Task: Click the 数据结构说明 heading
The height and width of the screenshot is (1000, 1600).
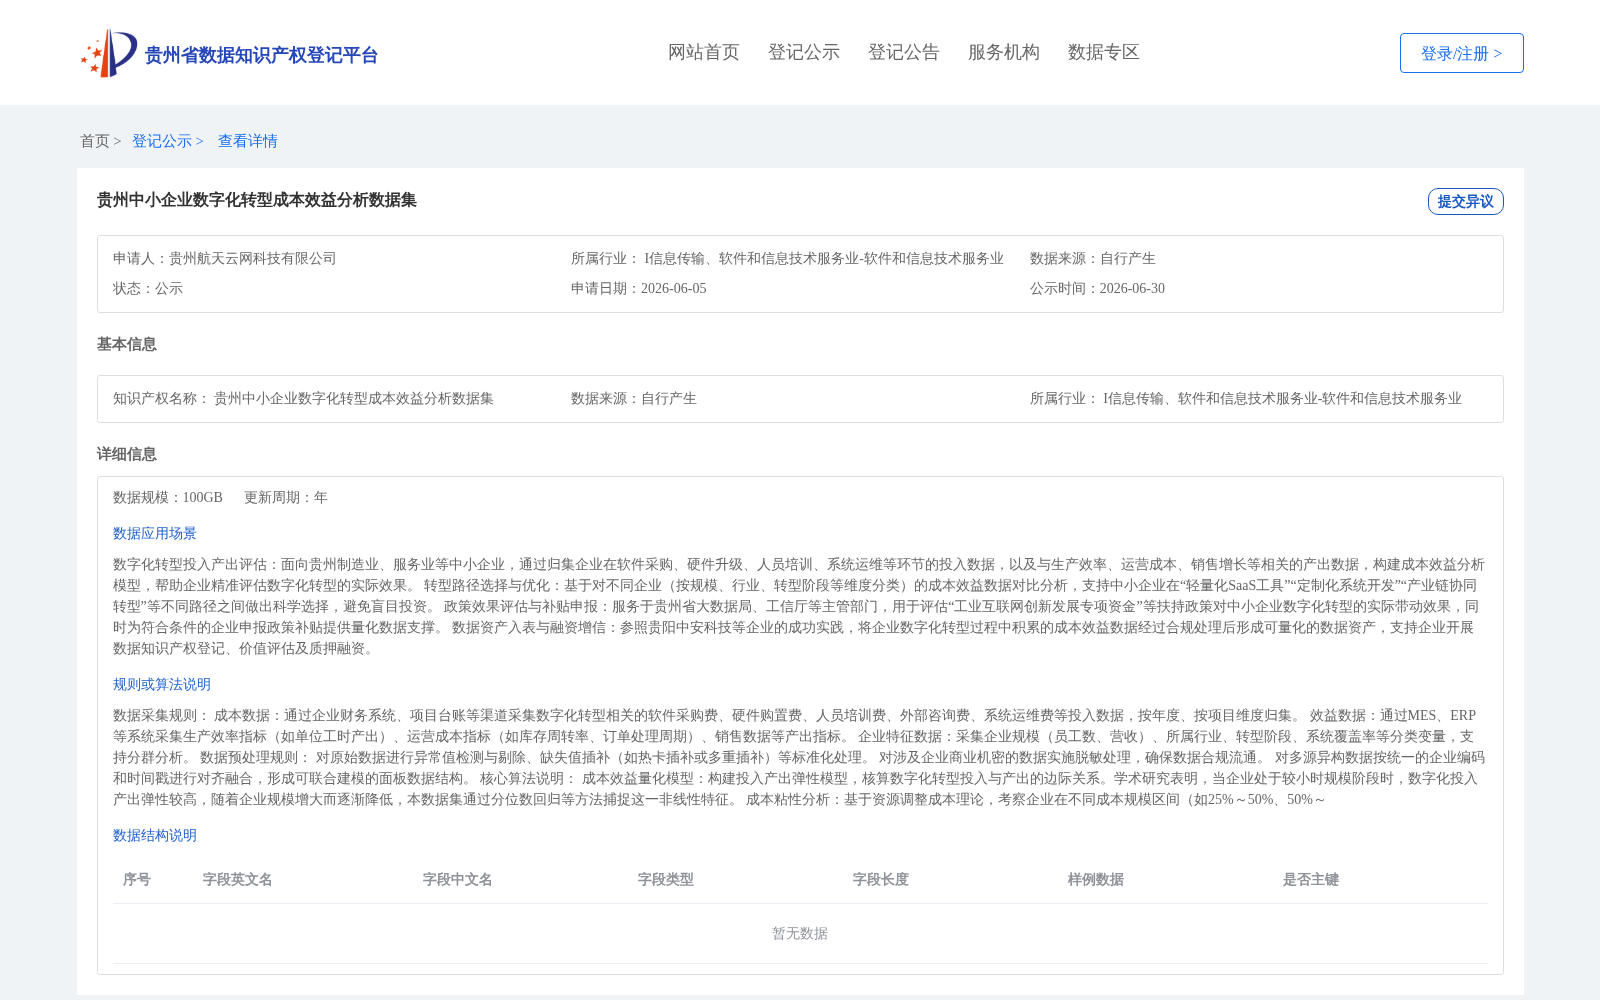Action: click(x=155, y=835)
